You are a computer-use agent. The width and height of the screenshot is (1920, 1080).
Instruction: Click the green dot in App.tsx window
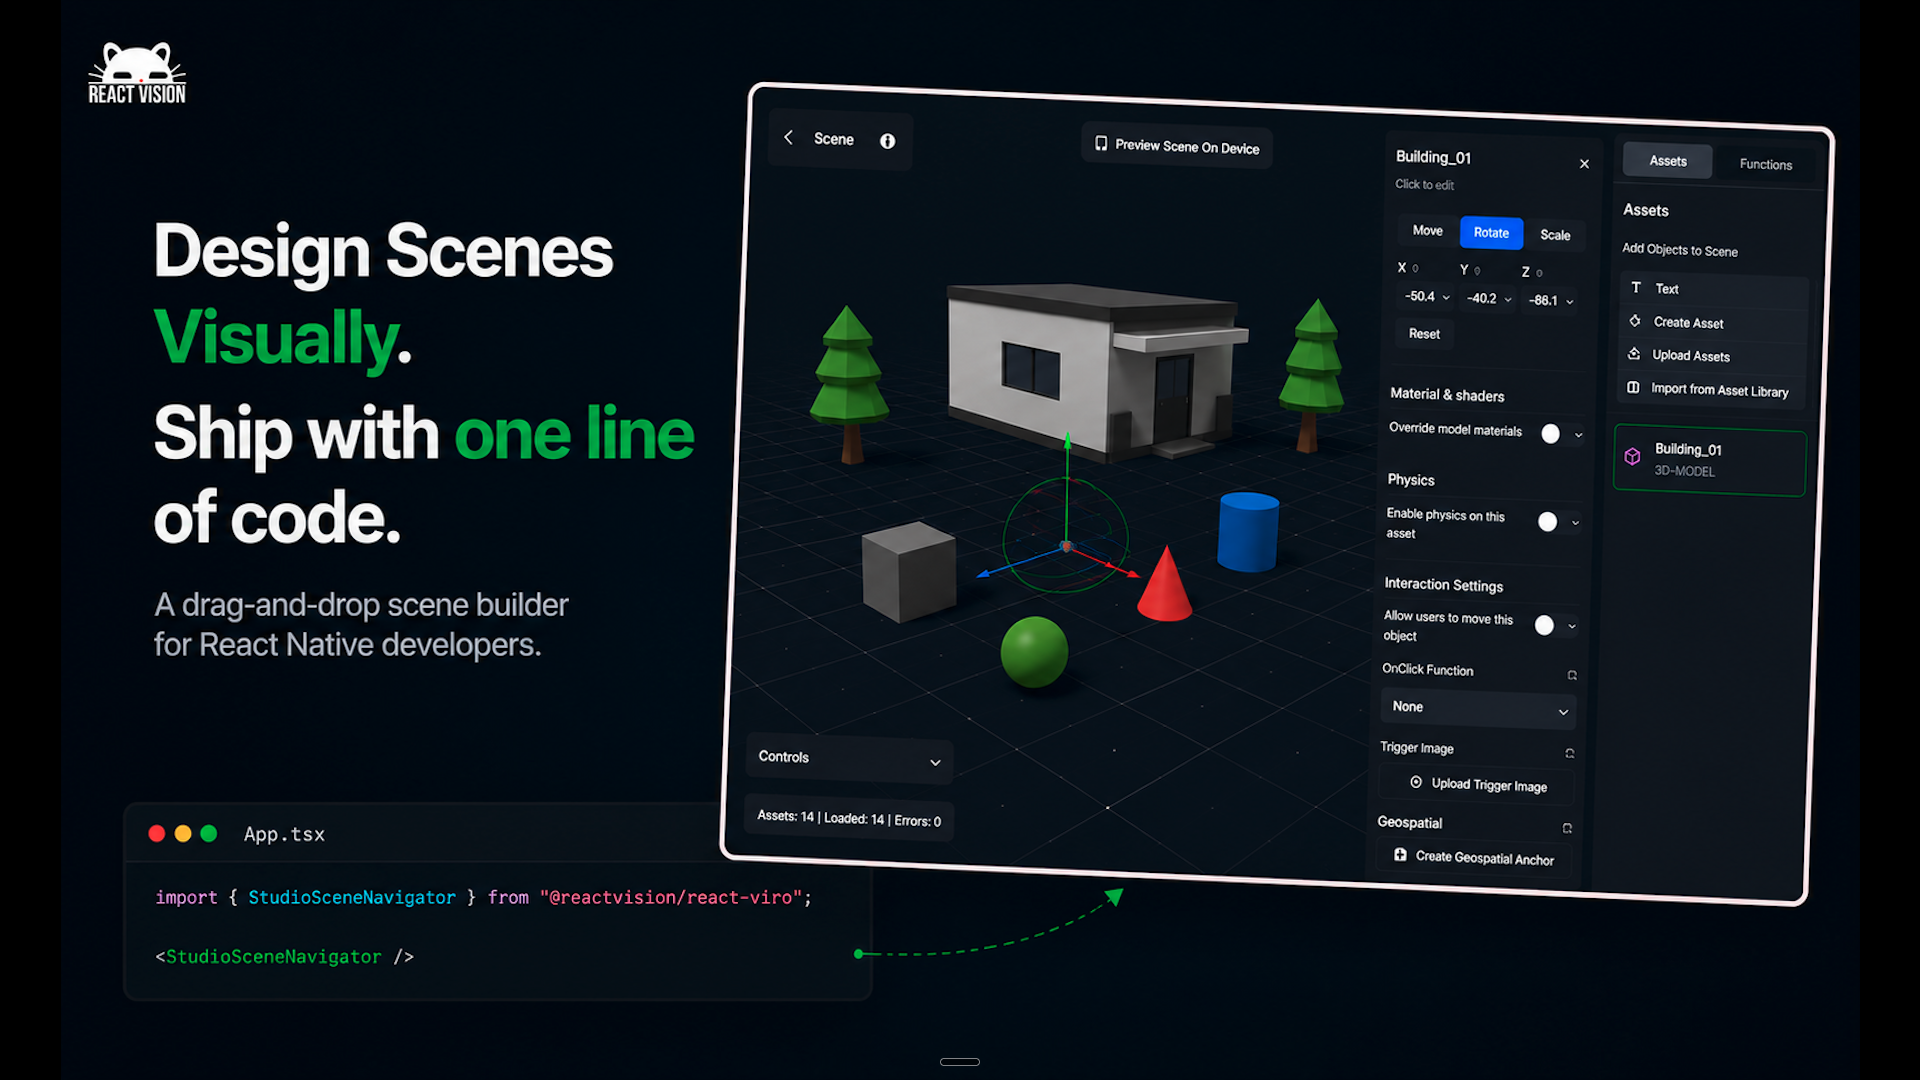coord(209,834)
